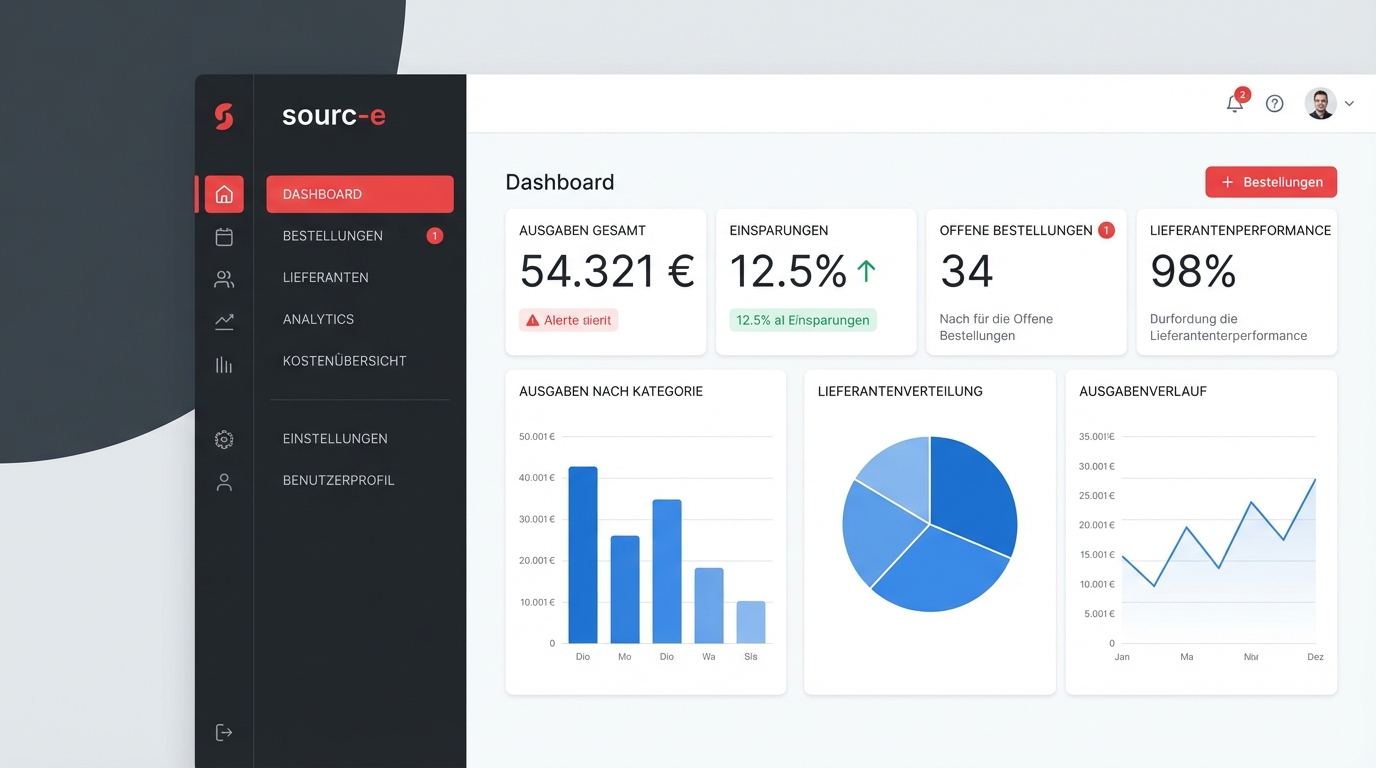Click the EINSPARUNGEN card title

coord(779,231)
